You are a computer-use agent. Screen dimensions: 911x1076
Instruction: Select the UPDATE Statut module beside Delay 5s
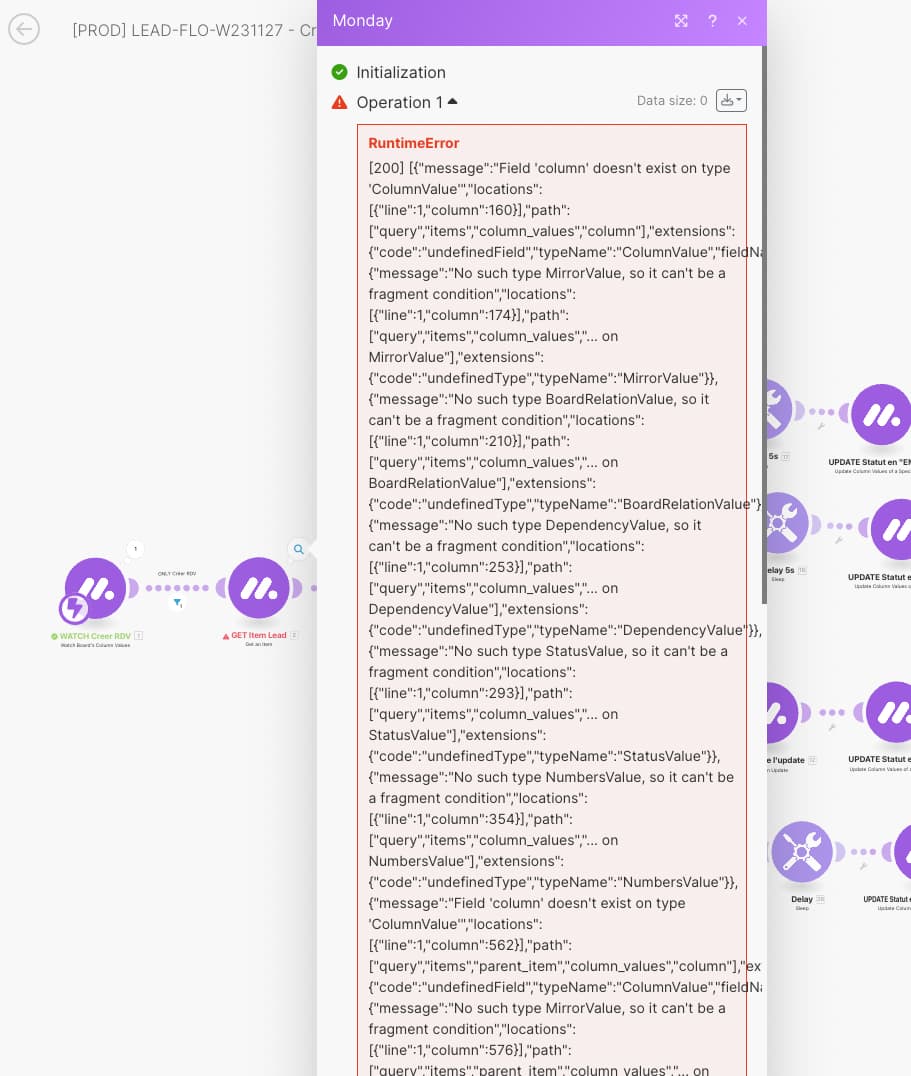[891, 529]
